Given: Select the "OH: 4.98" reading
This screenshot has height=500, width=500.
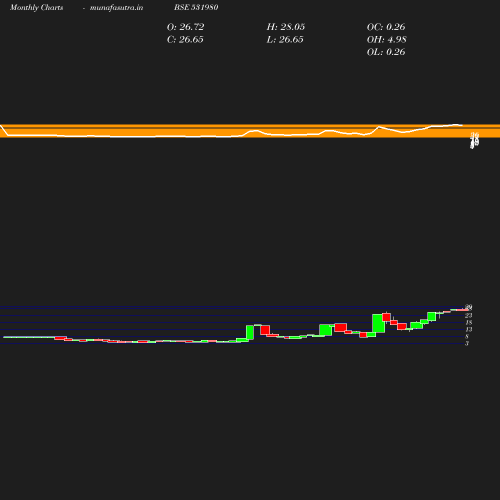Looking at the screenshot, I should (x=387, y=39).
